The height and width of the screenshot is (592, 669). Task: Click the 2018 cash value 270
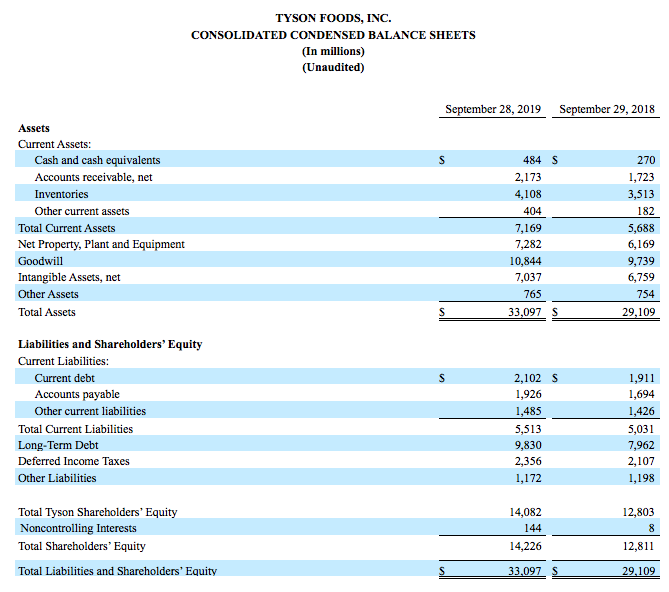646,160
